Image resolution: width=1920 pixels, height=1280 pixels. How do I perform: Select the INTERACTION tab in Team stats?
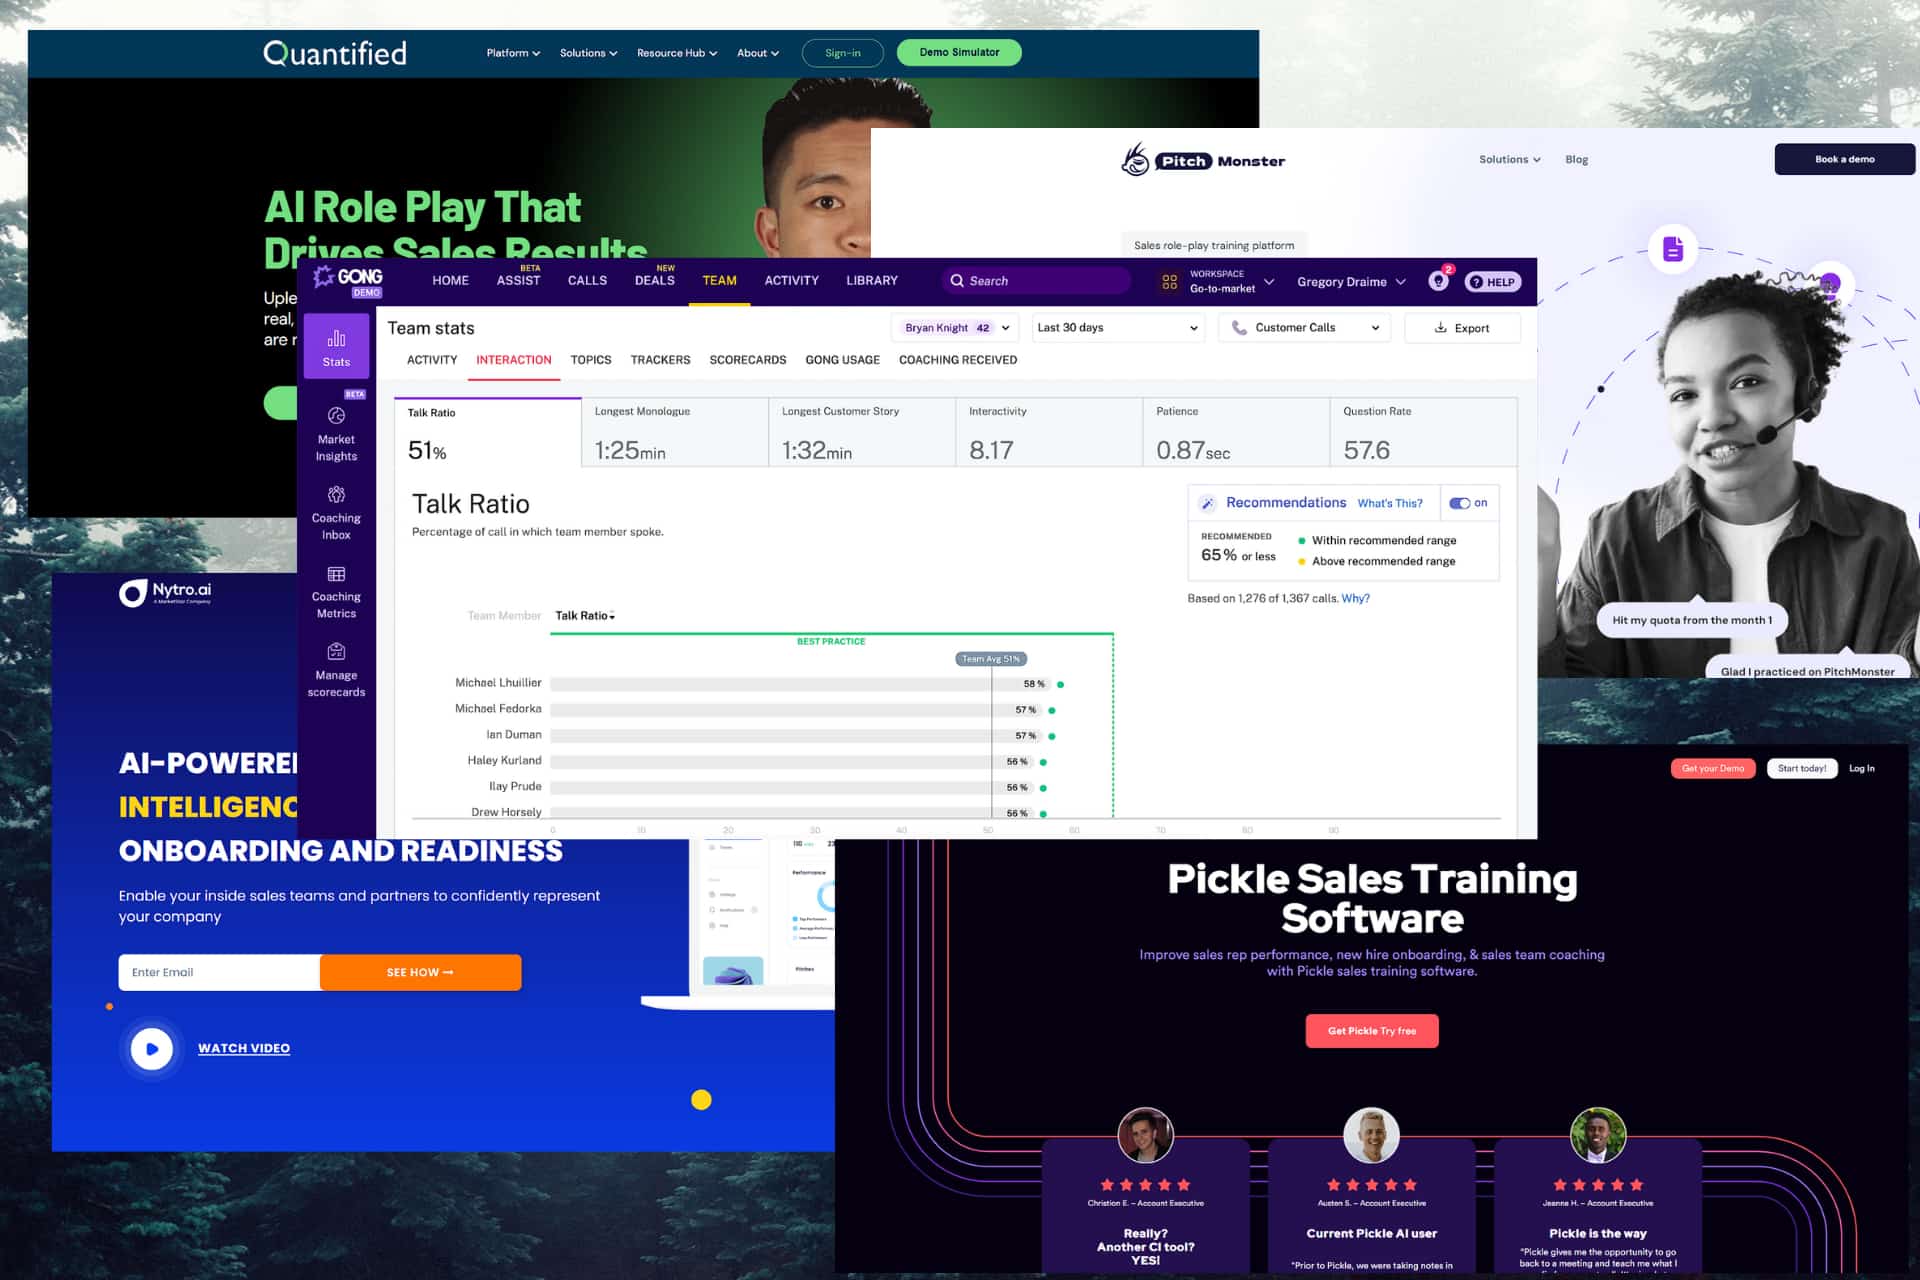(511, 359)
